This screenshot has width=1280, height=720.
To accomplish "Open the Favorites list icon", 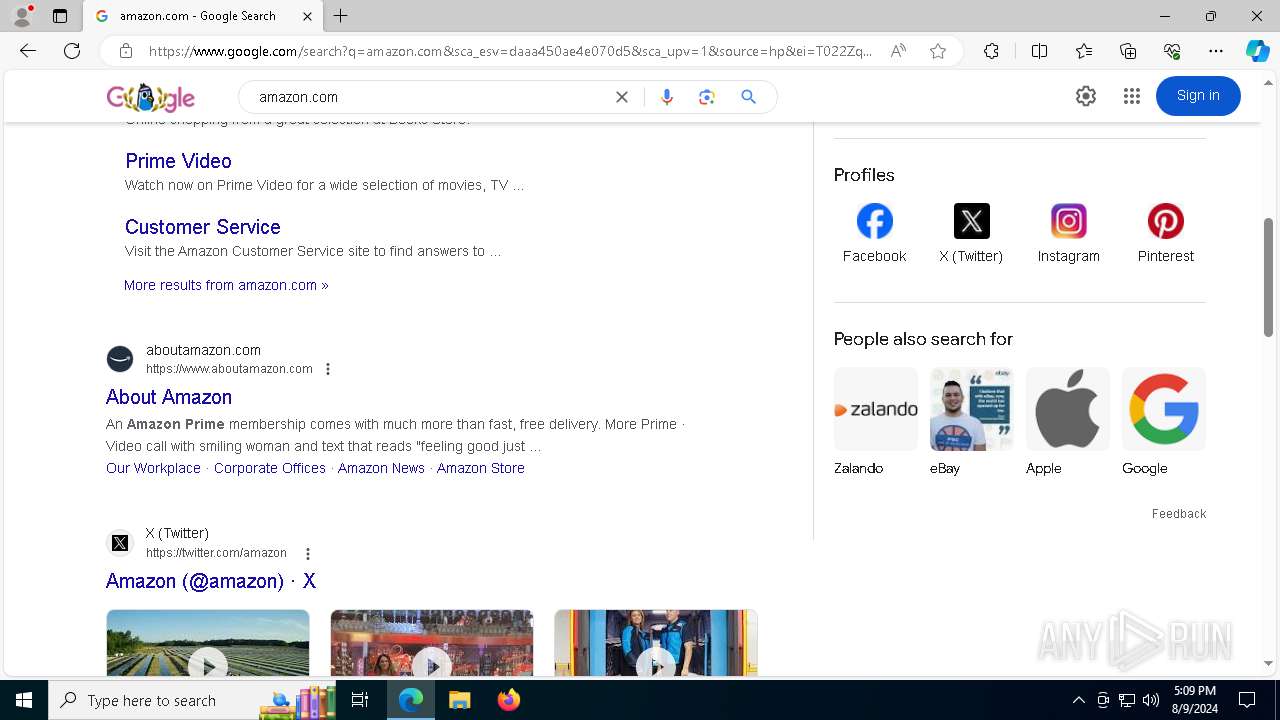I will pos(1084,51).
